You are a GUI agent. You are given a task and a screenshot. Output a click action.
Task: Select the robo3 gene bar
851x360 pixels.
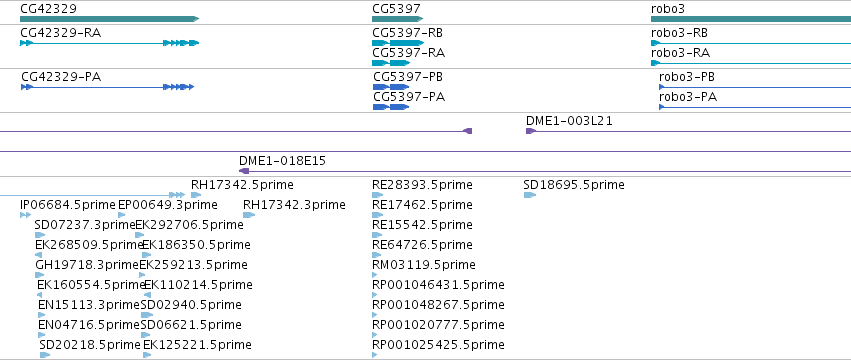(751, 19)
